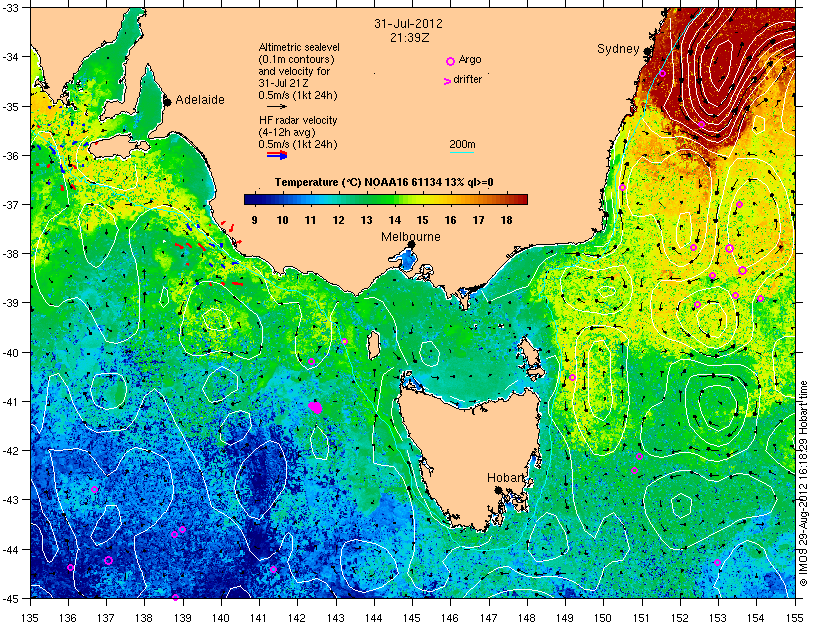Click the (4-12h avg) legend text
Image resolution: width=816 pixels, height=624 pixels.
287,132
